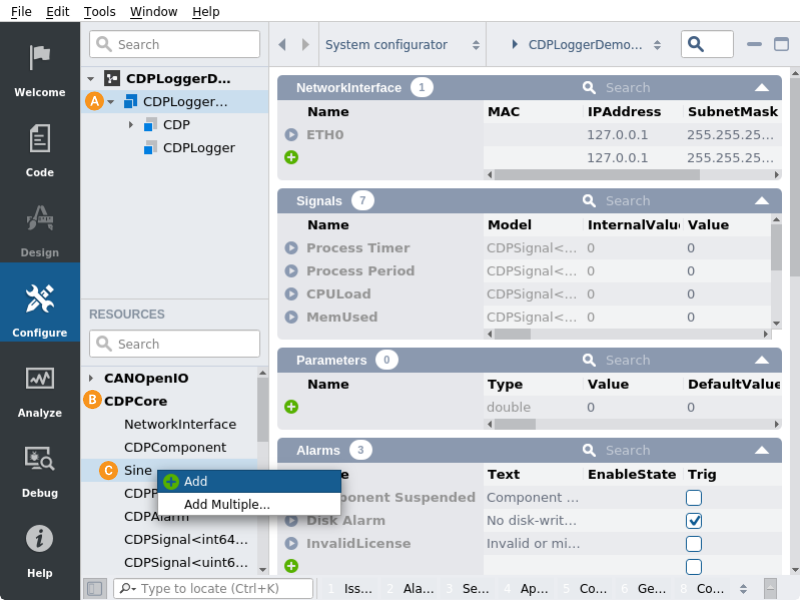Check the InvalidLicense Trig checkbox

click(x=694, y=544)
